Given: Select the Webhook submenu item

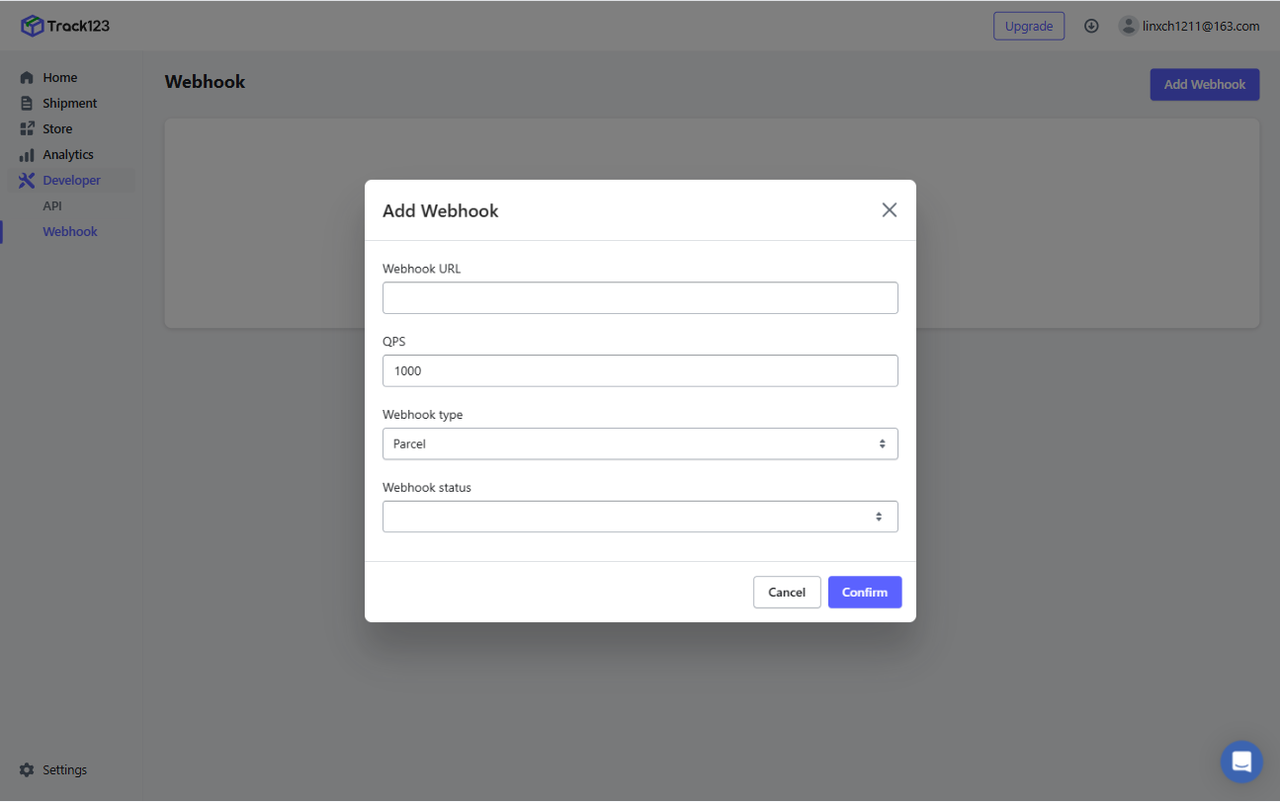Looking at the screenshot, I should (x=70, y=232).
